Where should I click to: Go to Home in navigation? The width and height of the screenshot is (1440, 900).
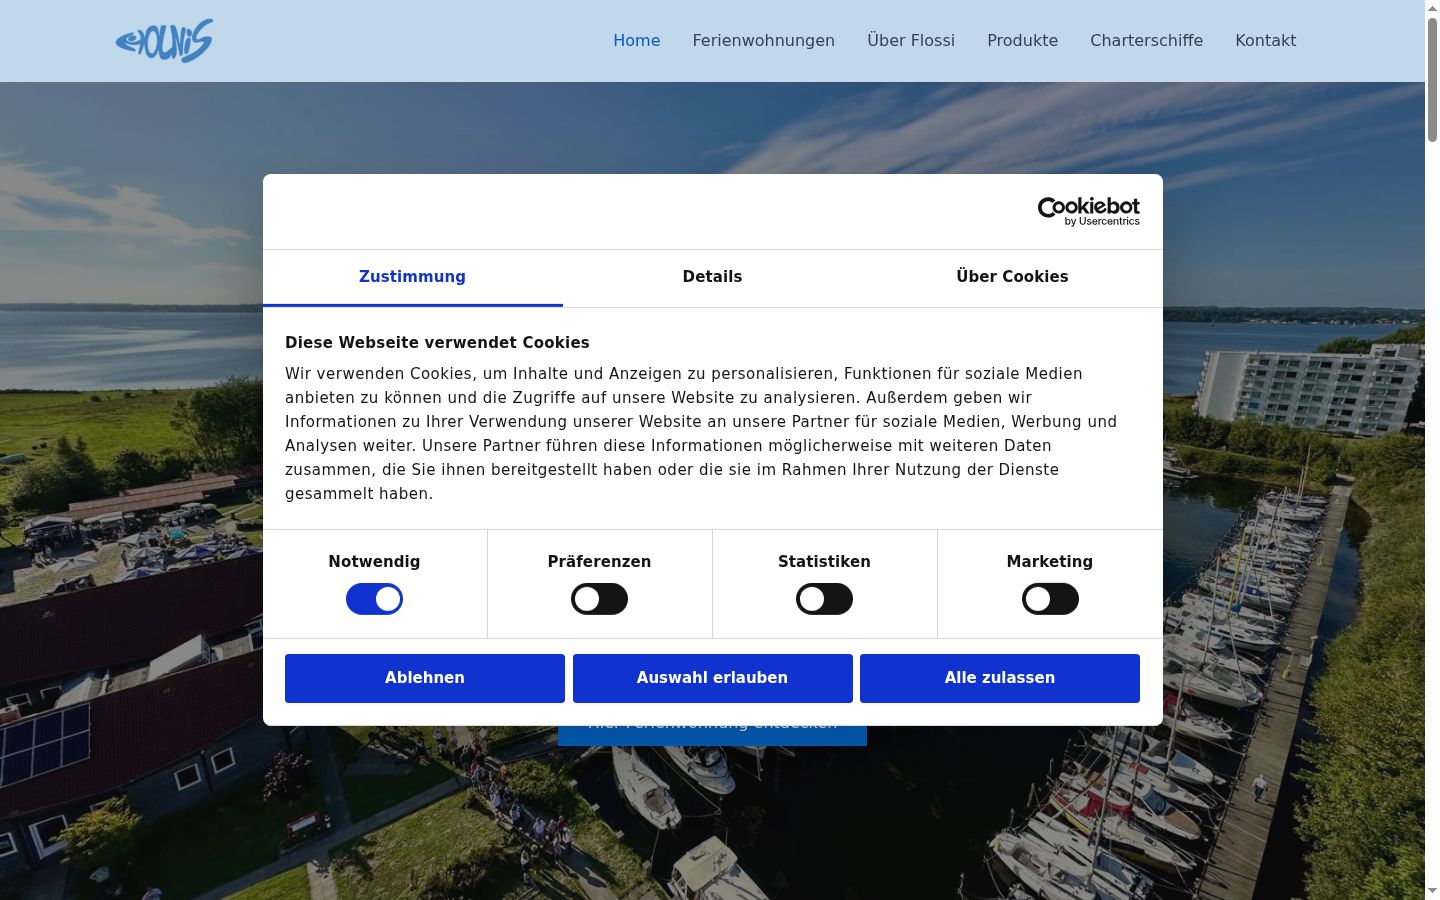(637, 41)
